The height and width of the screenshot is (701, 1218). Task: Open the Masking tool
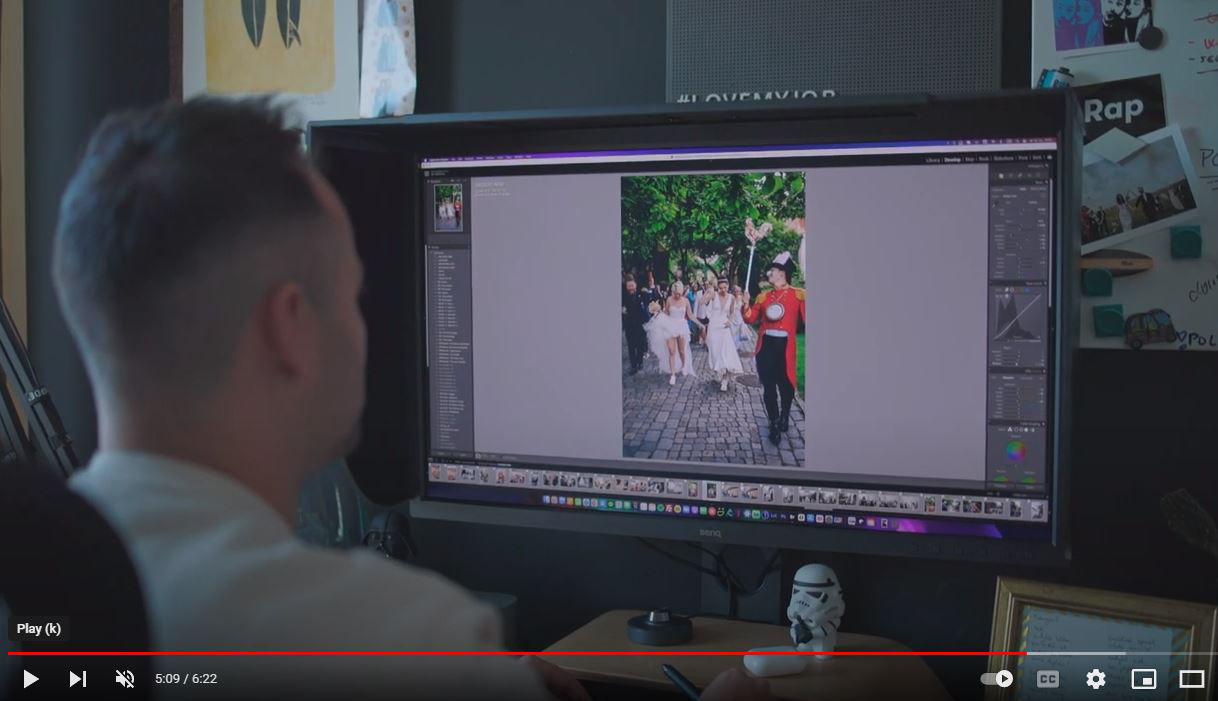1030,176
